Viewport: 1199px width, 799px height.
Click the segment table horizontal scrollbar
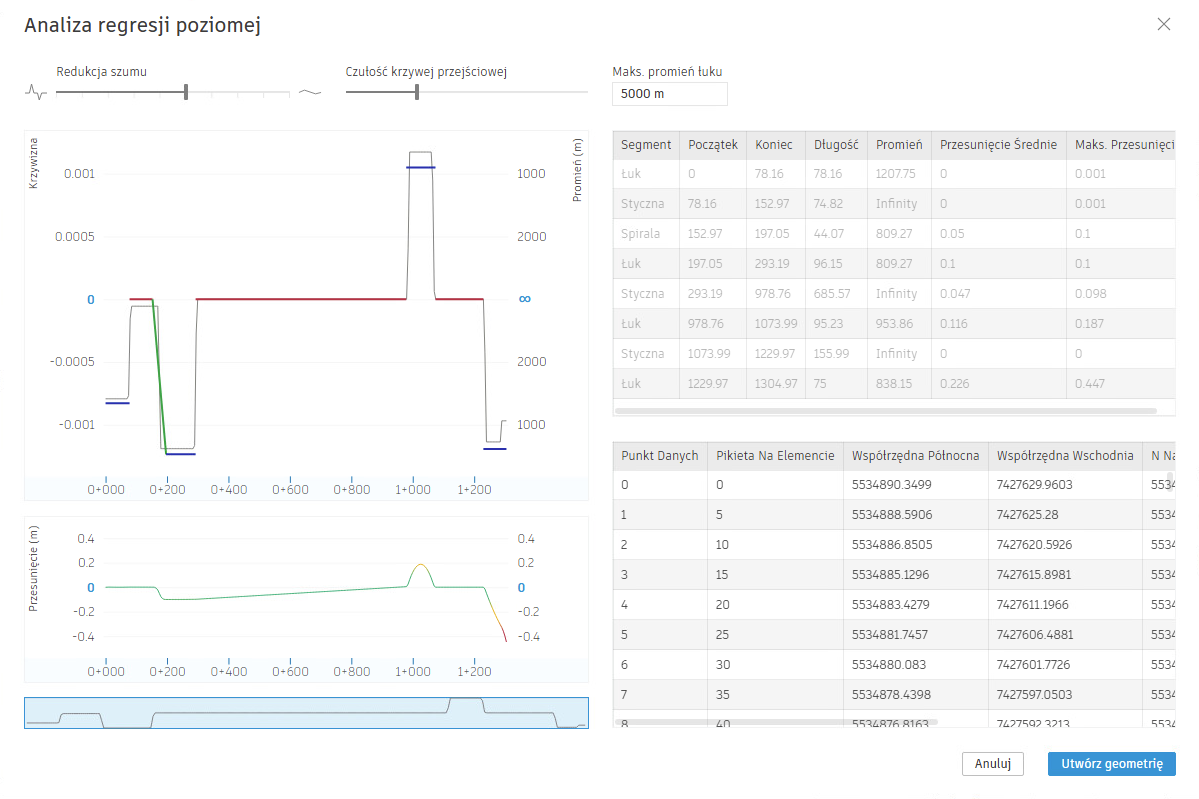pyautogui.click(x=885, y=411)
